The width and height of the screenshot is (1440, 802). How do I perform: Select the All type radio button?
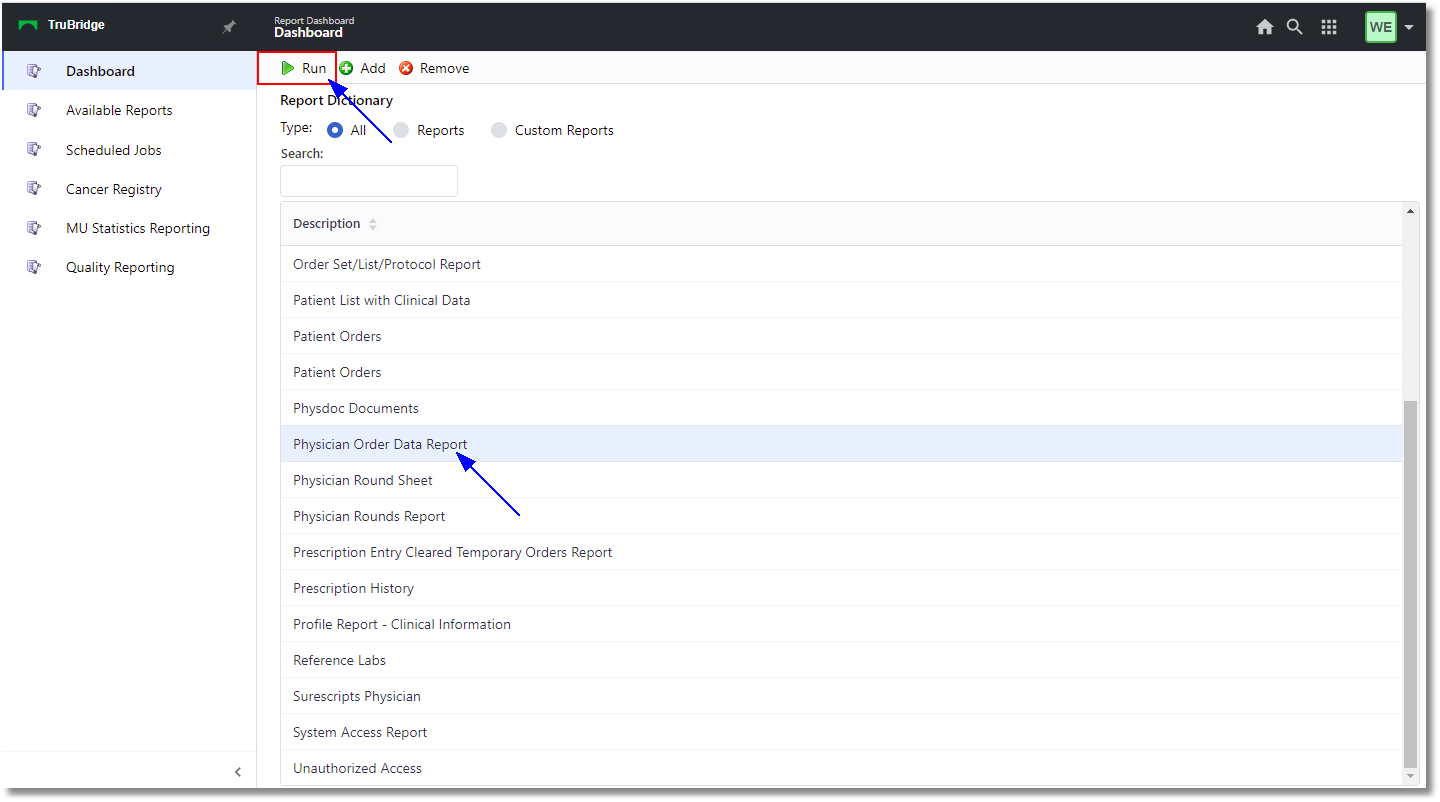(x=335, y=130)
